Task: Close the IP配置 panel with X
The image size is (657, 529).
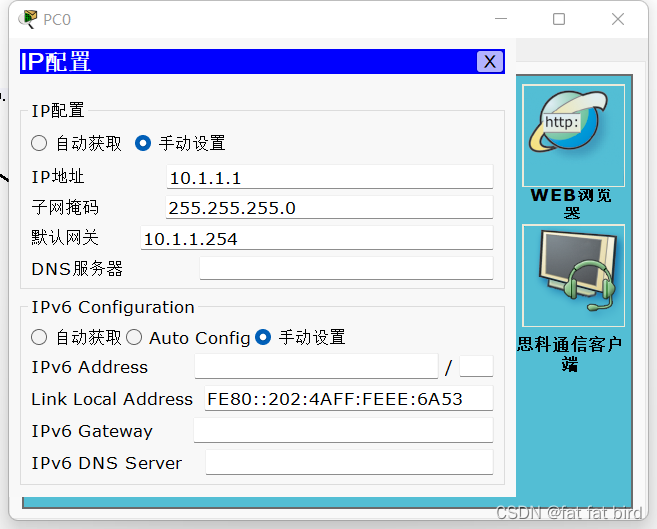Action: click(490, 62)
